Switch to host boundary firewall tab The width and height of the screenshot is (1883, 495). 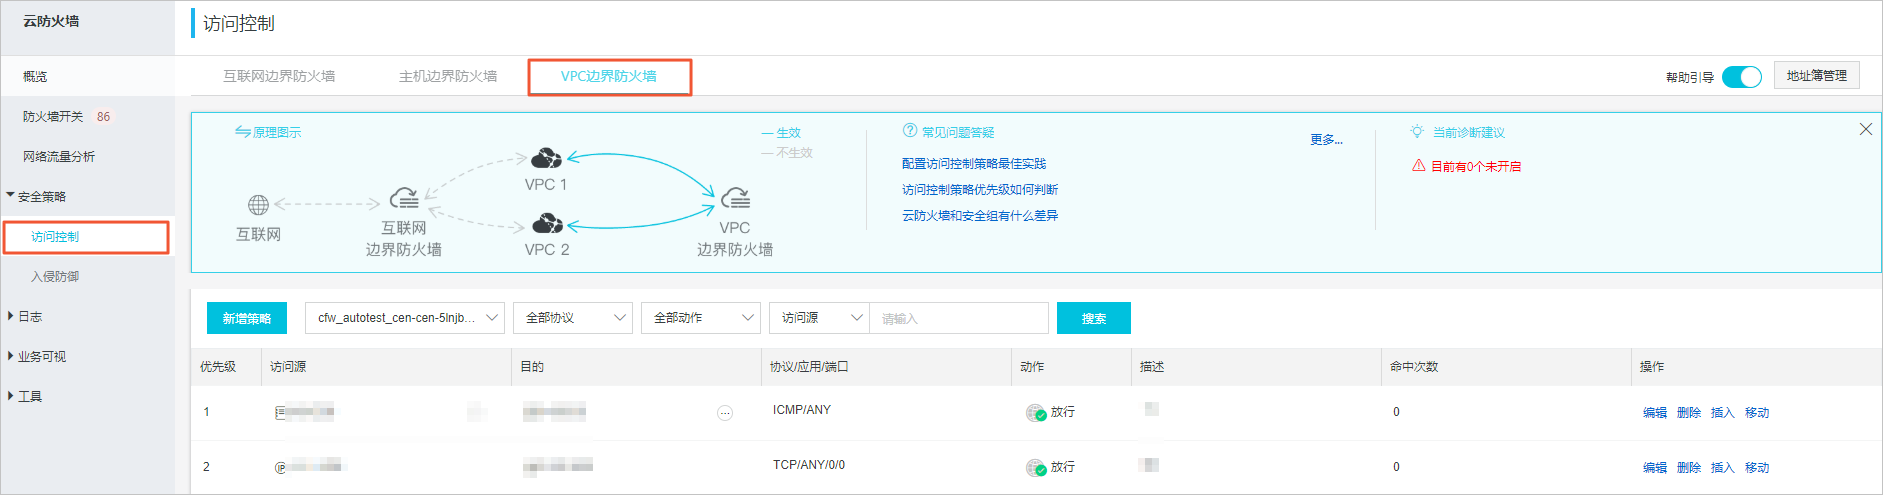coord(448,76)
